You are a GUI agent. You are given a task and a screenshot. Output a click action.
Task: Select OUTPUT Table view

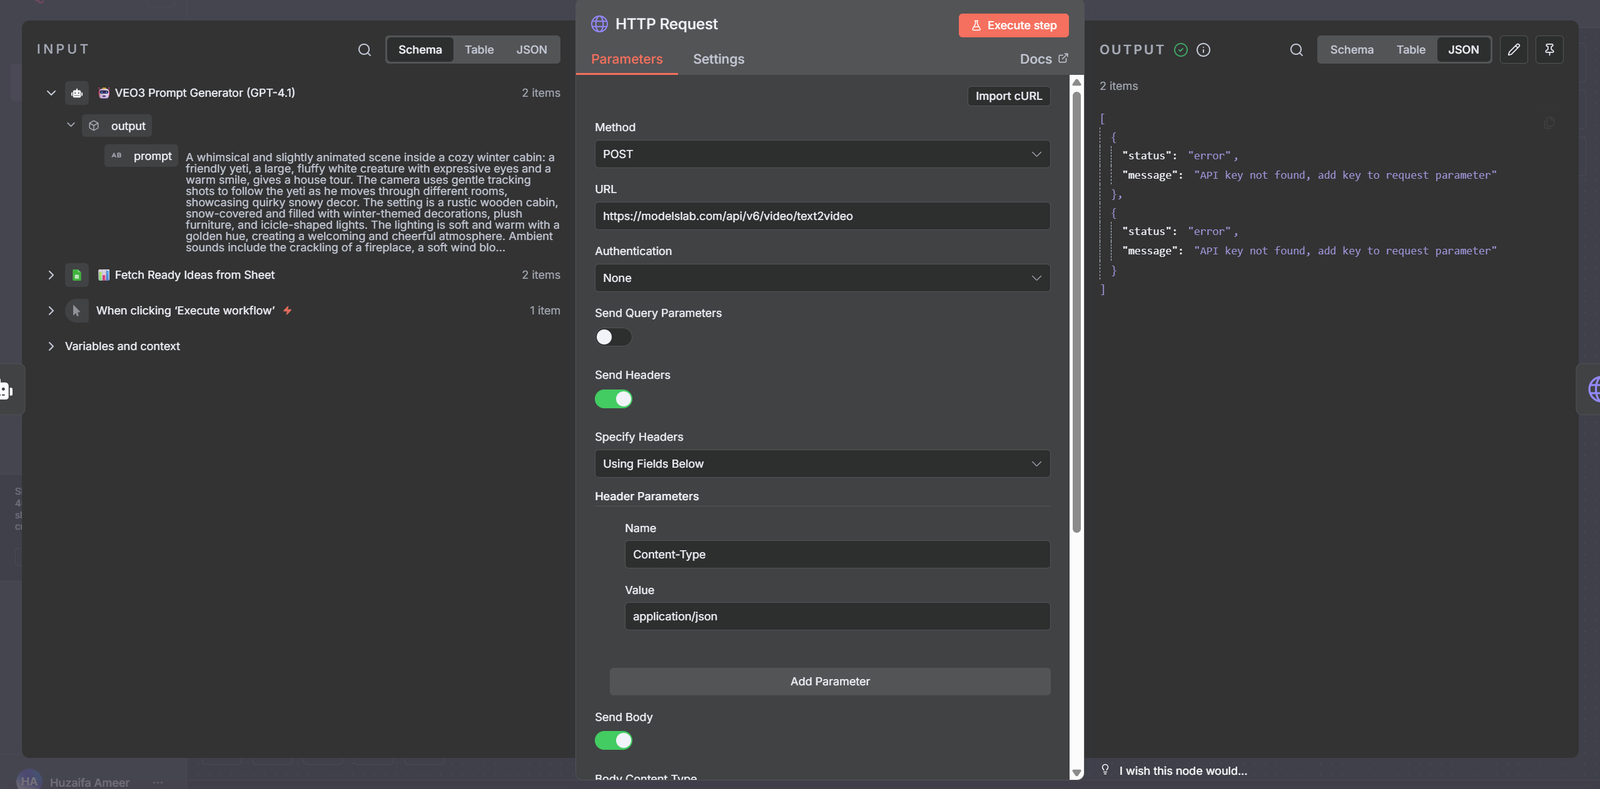click(x=1411, y=50)
